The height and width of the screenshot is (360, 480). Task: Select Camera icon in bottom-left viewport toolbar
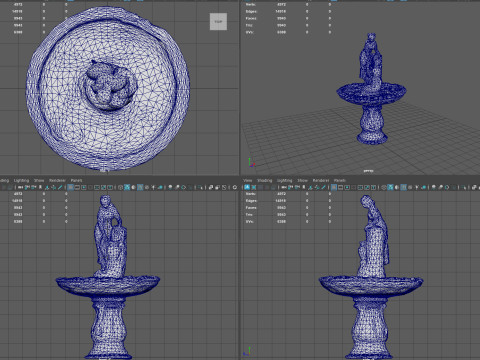[x=20, y=187]
